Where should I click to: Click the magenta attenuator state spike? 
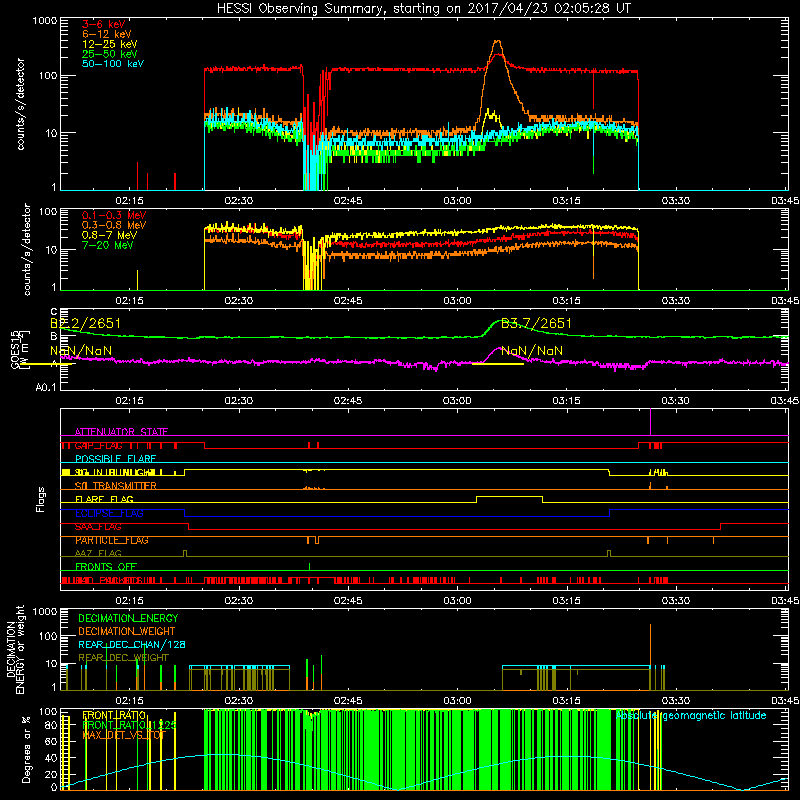coord(650,422)
